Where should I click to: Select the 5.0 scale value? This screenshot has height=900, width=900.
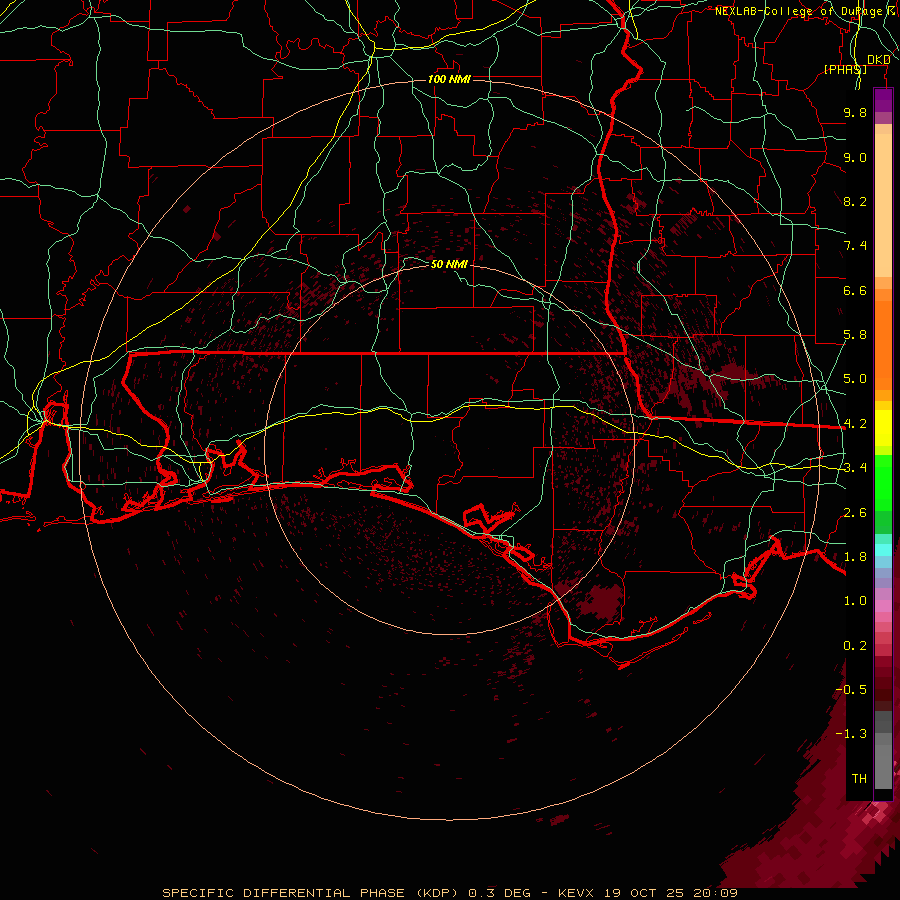[855, 379]
